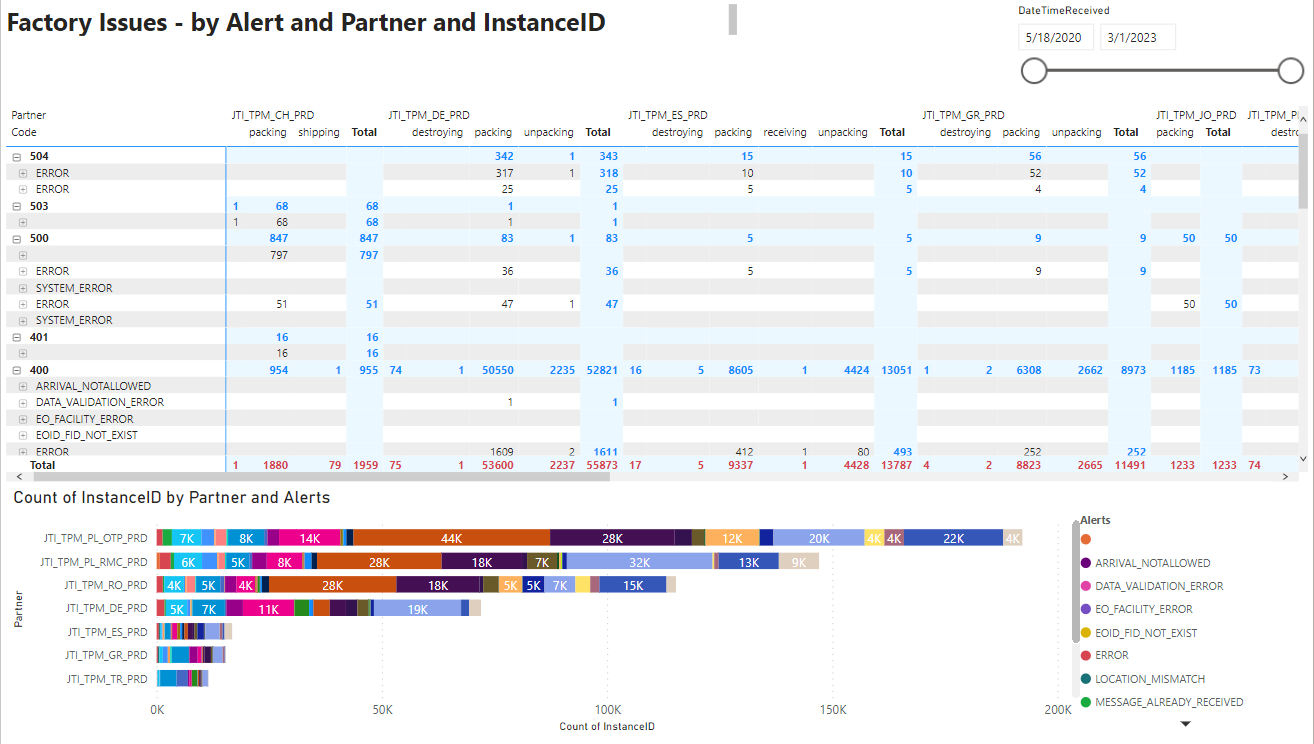Click the 13051 total cell
The image size is (1314, 744).
pos(896,370)
